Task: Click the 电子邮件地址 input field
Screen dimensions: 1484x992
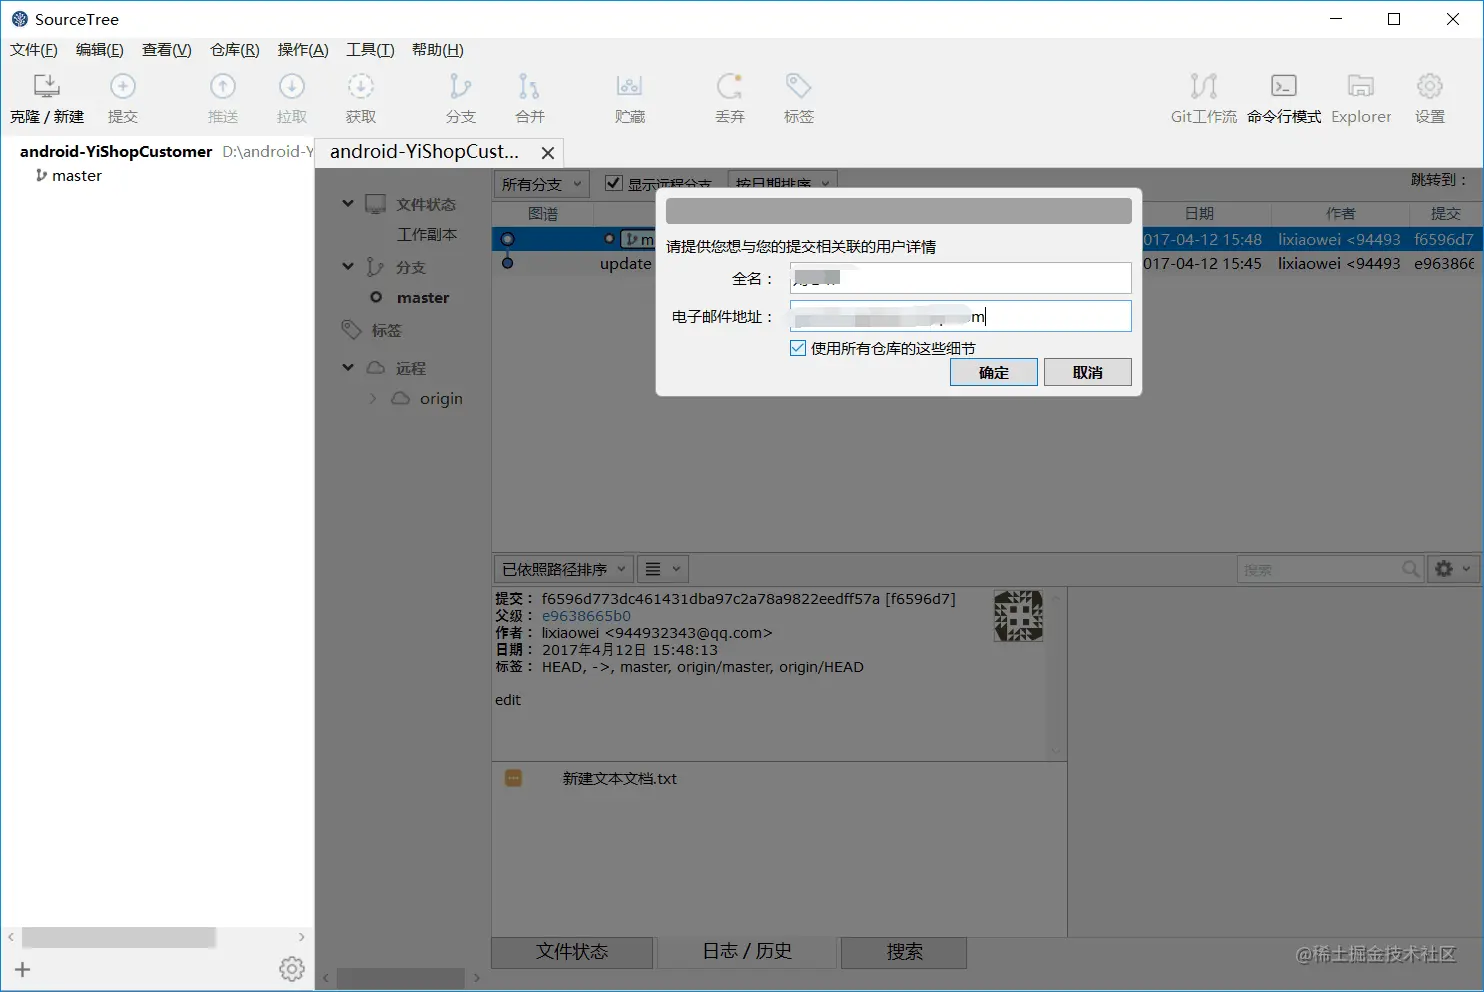Action: pos(961,316)
